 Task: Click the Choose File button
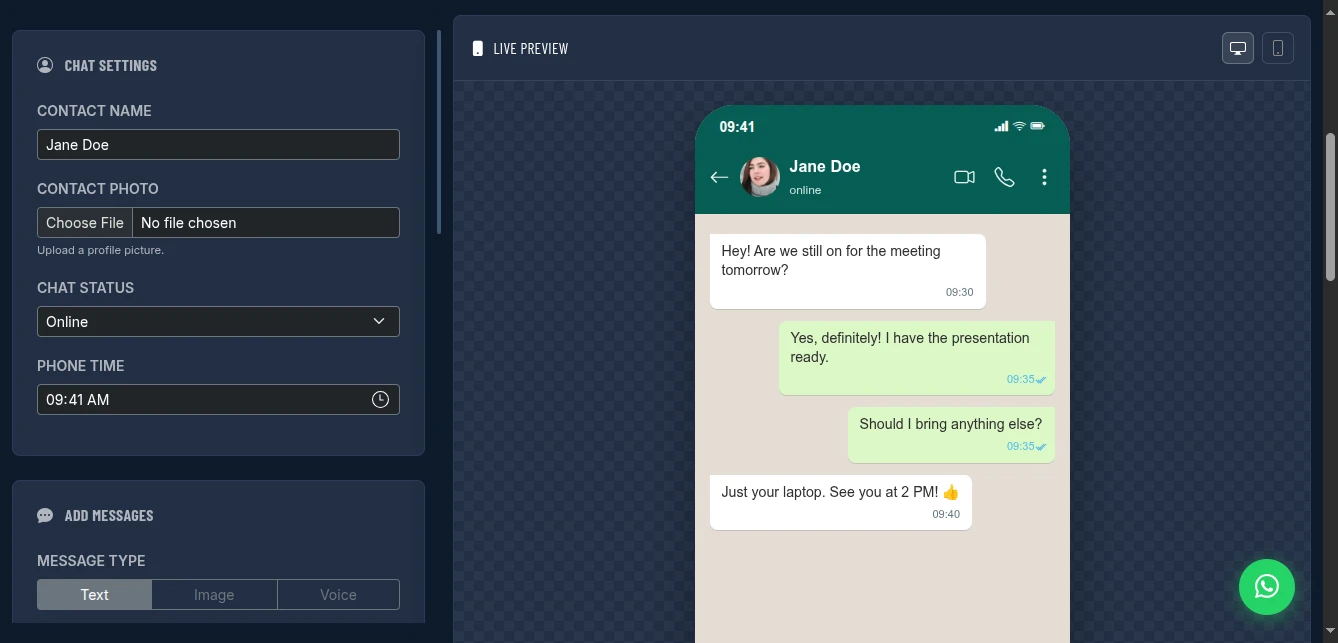[x=84, y=222]
